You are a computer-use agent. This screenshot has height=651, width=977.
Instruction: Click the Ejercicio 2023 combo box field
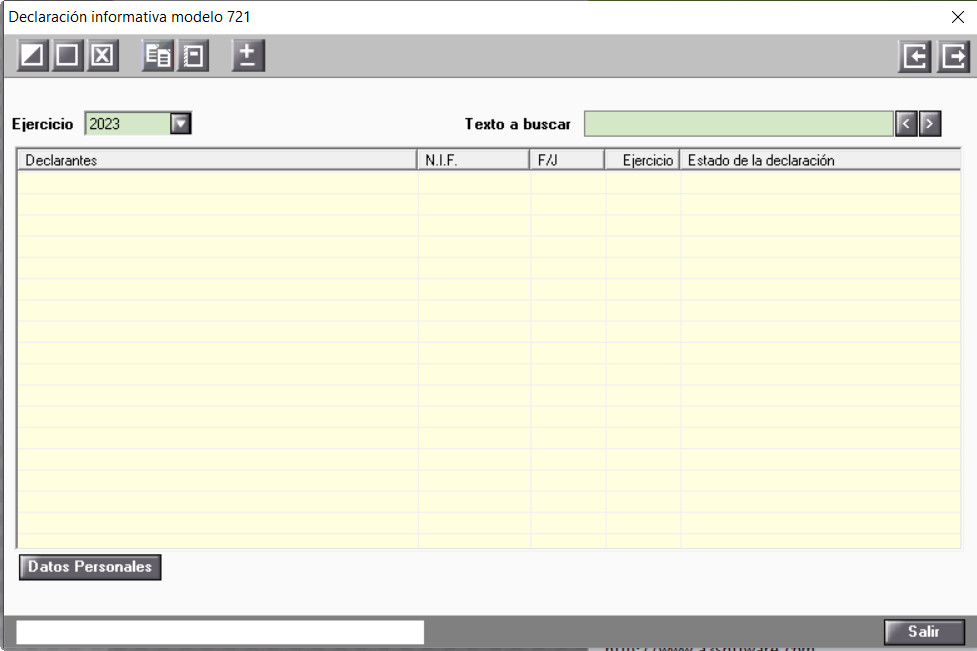point(127,124)
